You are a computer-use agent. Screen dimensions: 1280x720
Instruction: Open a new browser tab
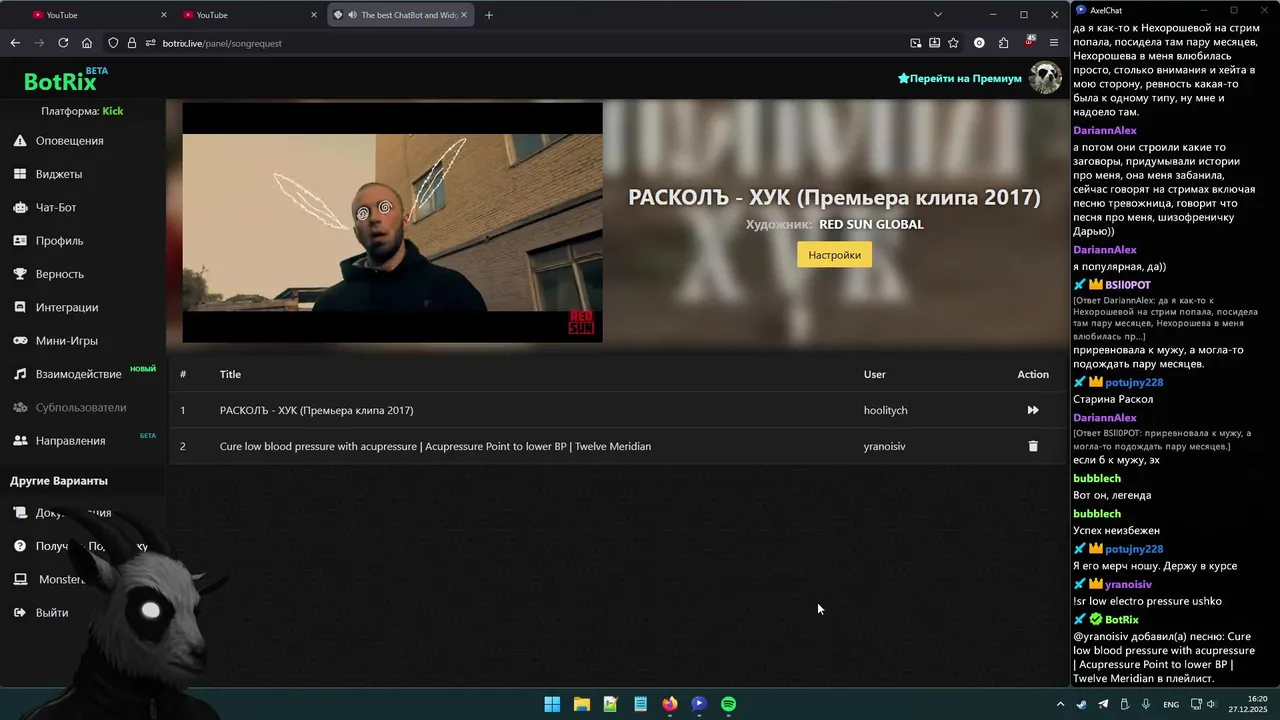click(x=489, y=15)
